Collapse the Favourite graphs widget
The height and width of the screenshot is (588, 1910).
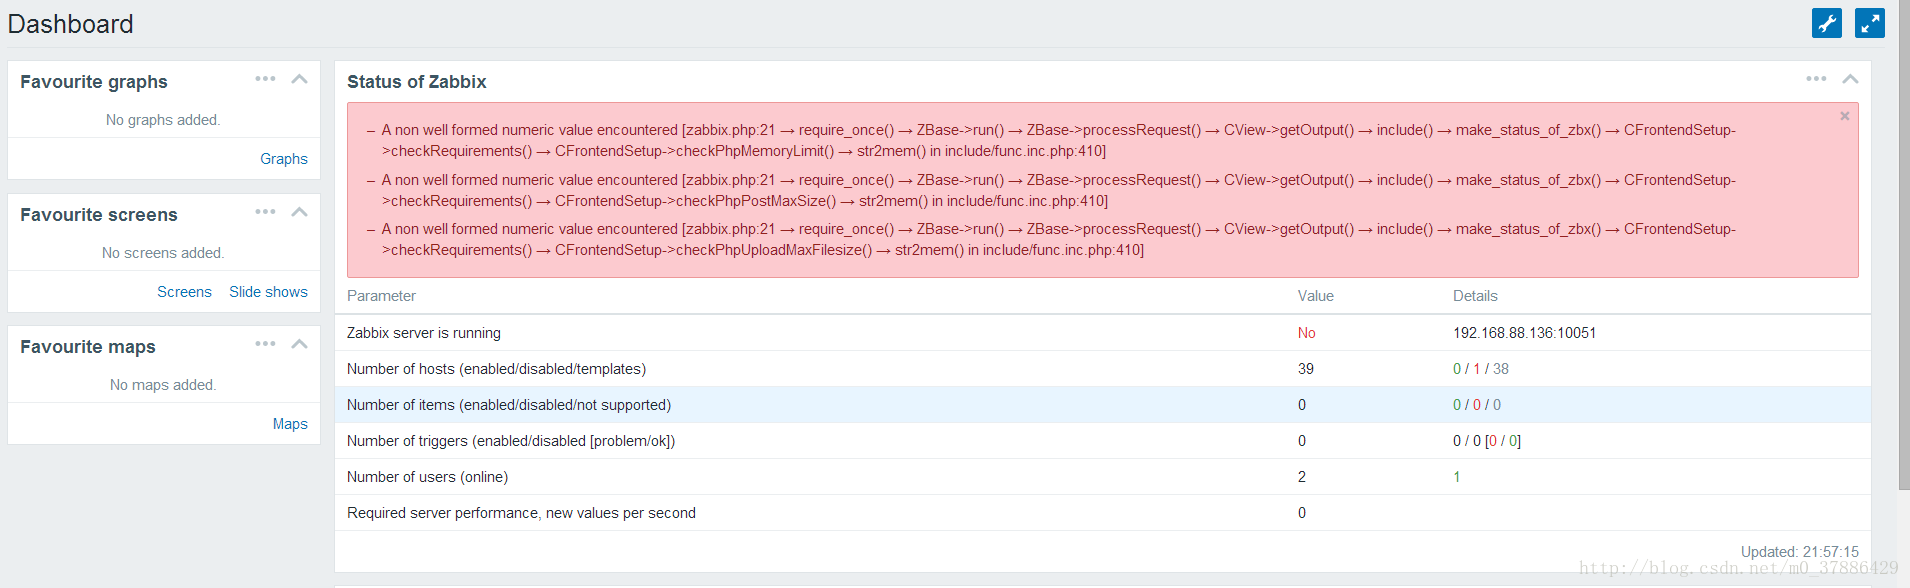click(299, 79)
